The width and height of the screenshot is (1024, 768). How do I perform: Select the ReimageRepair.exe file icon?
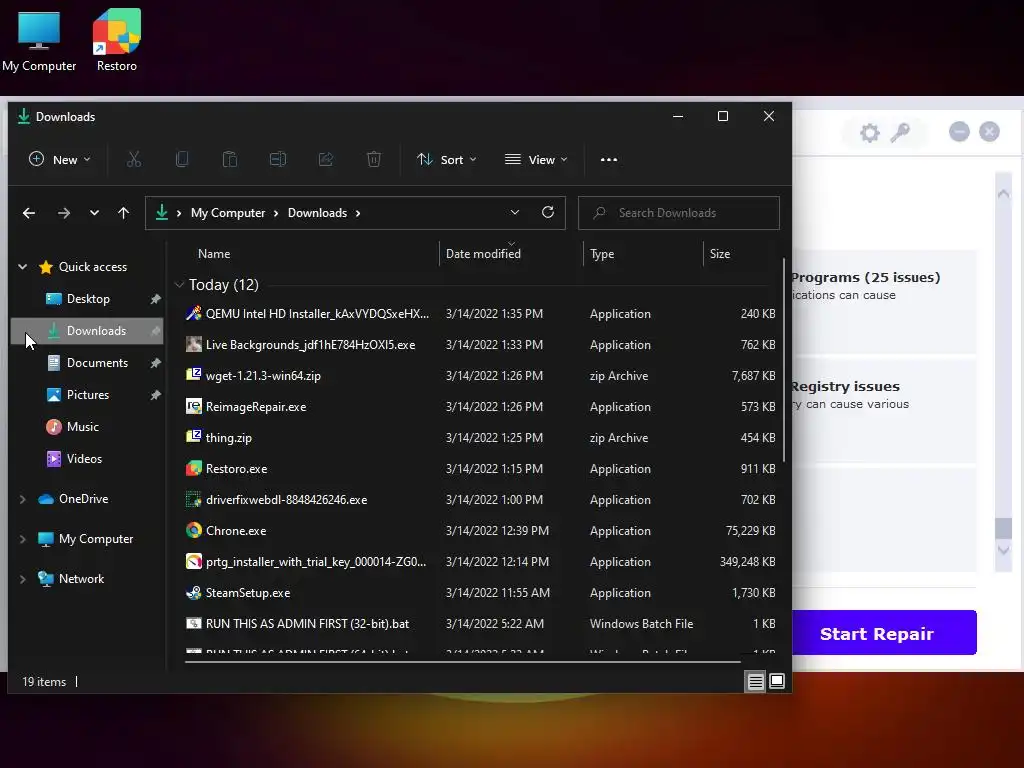pyautogui.click(x=193, y=406)
